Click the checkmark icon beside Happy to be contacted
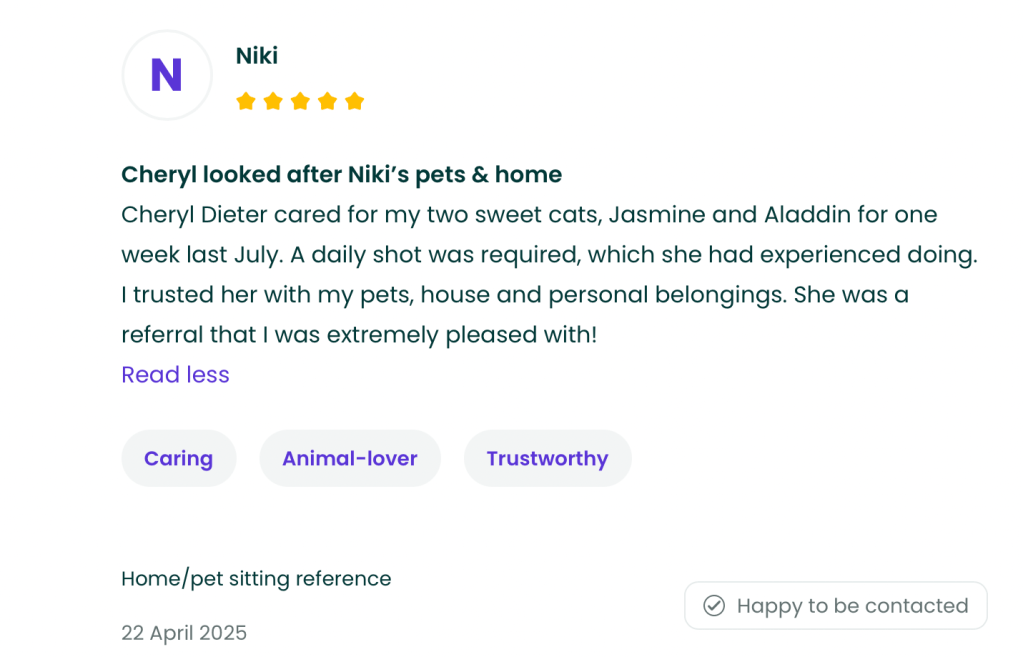Viewport: 1023px width, 657px height. [714, 606]
